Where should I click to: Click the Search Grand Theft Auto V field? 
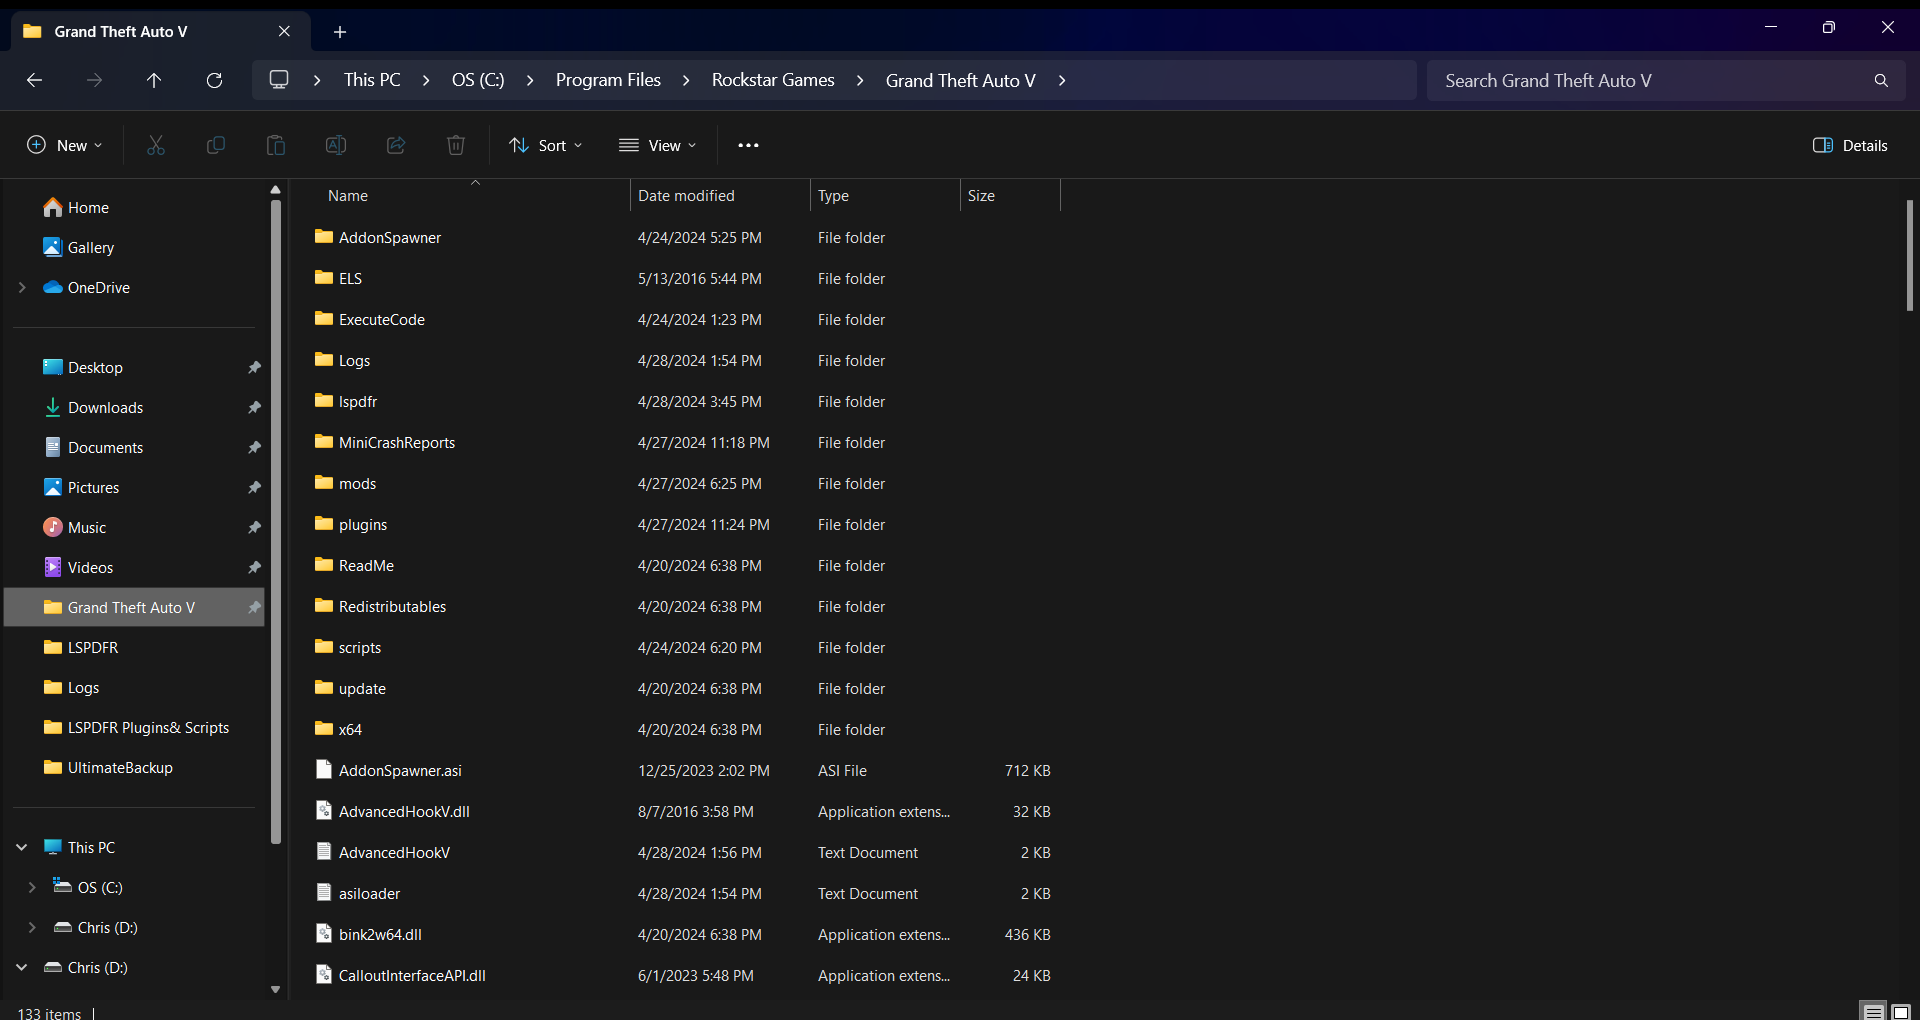coord(1650,80)
